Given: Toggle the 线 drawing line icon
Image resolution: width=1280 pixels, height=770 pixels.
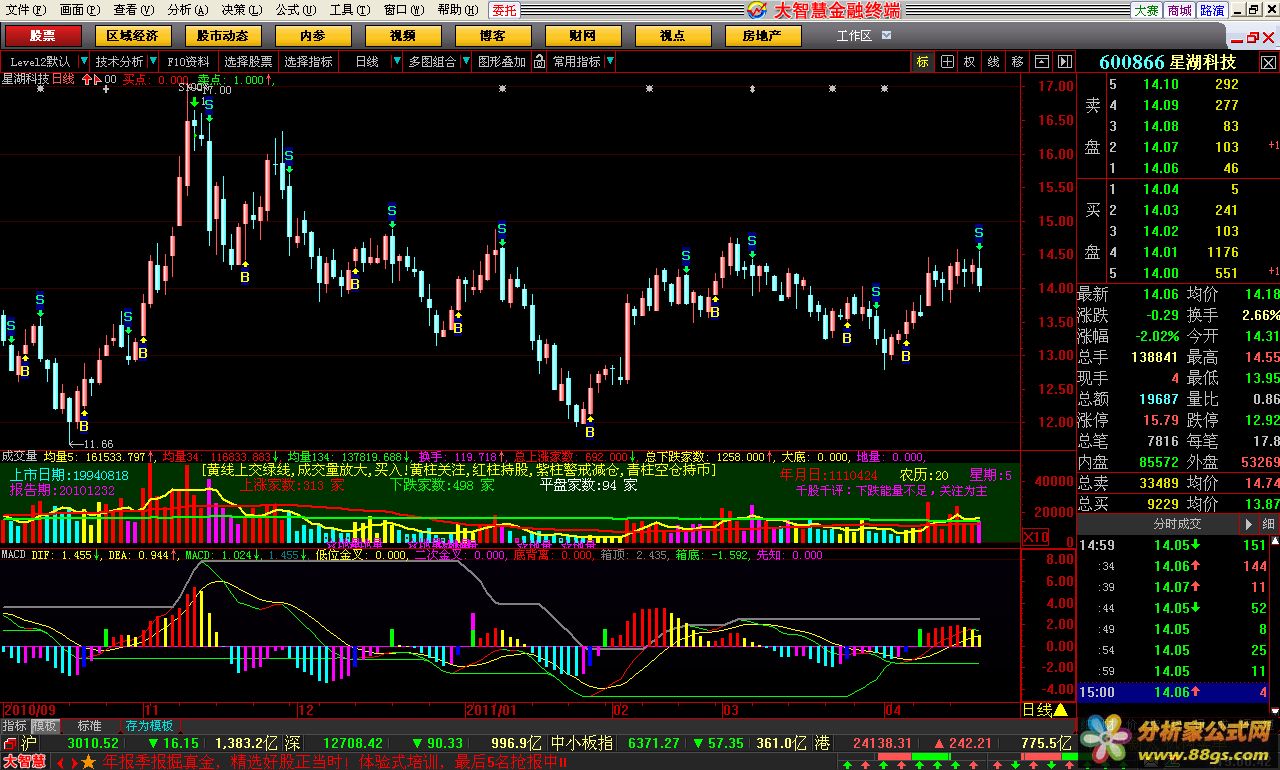Looking at the screenshot, I should click(994, 61).
